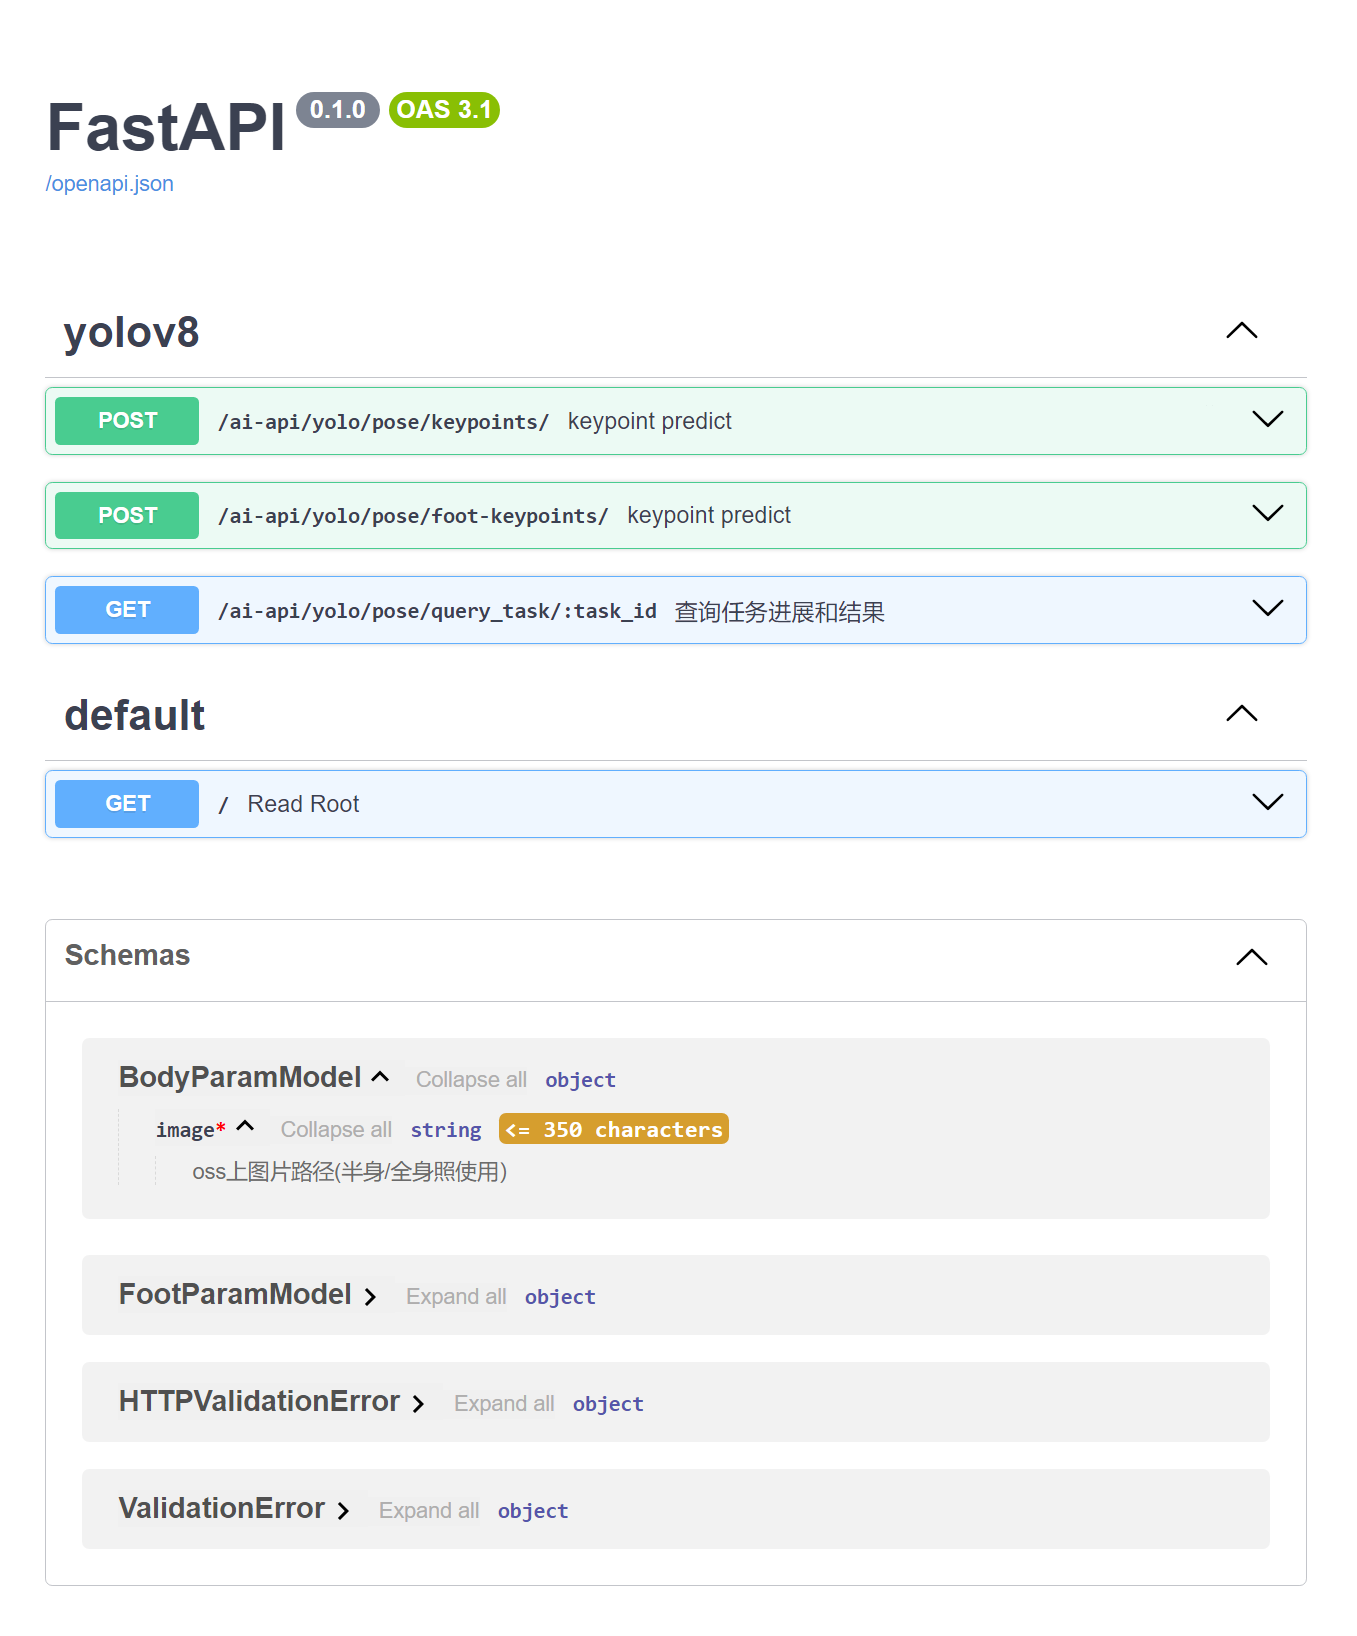Viewport: 1357px width, 1636px height.
Task: Expand the FootParamModel schema chevron
Action: click(370, 1297)
